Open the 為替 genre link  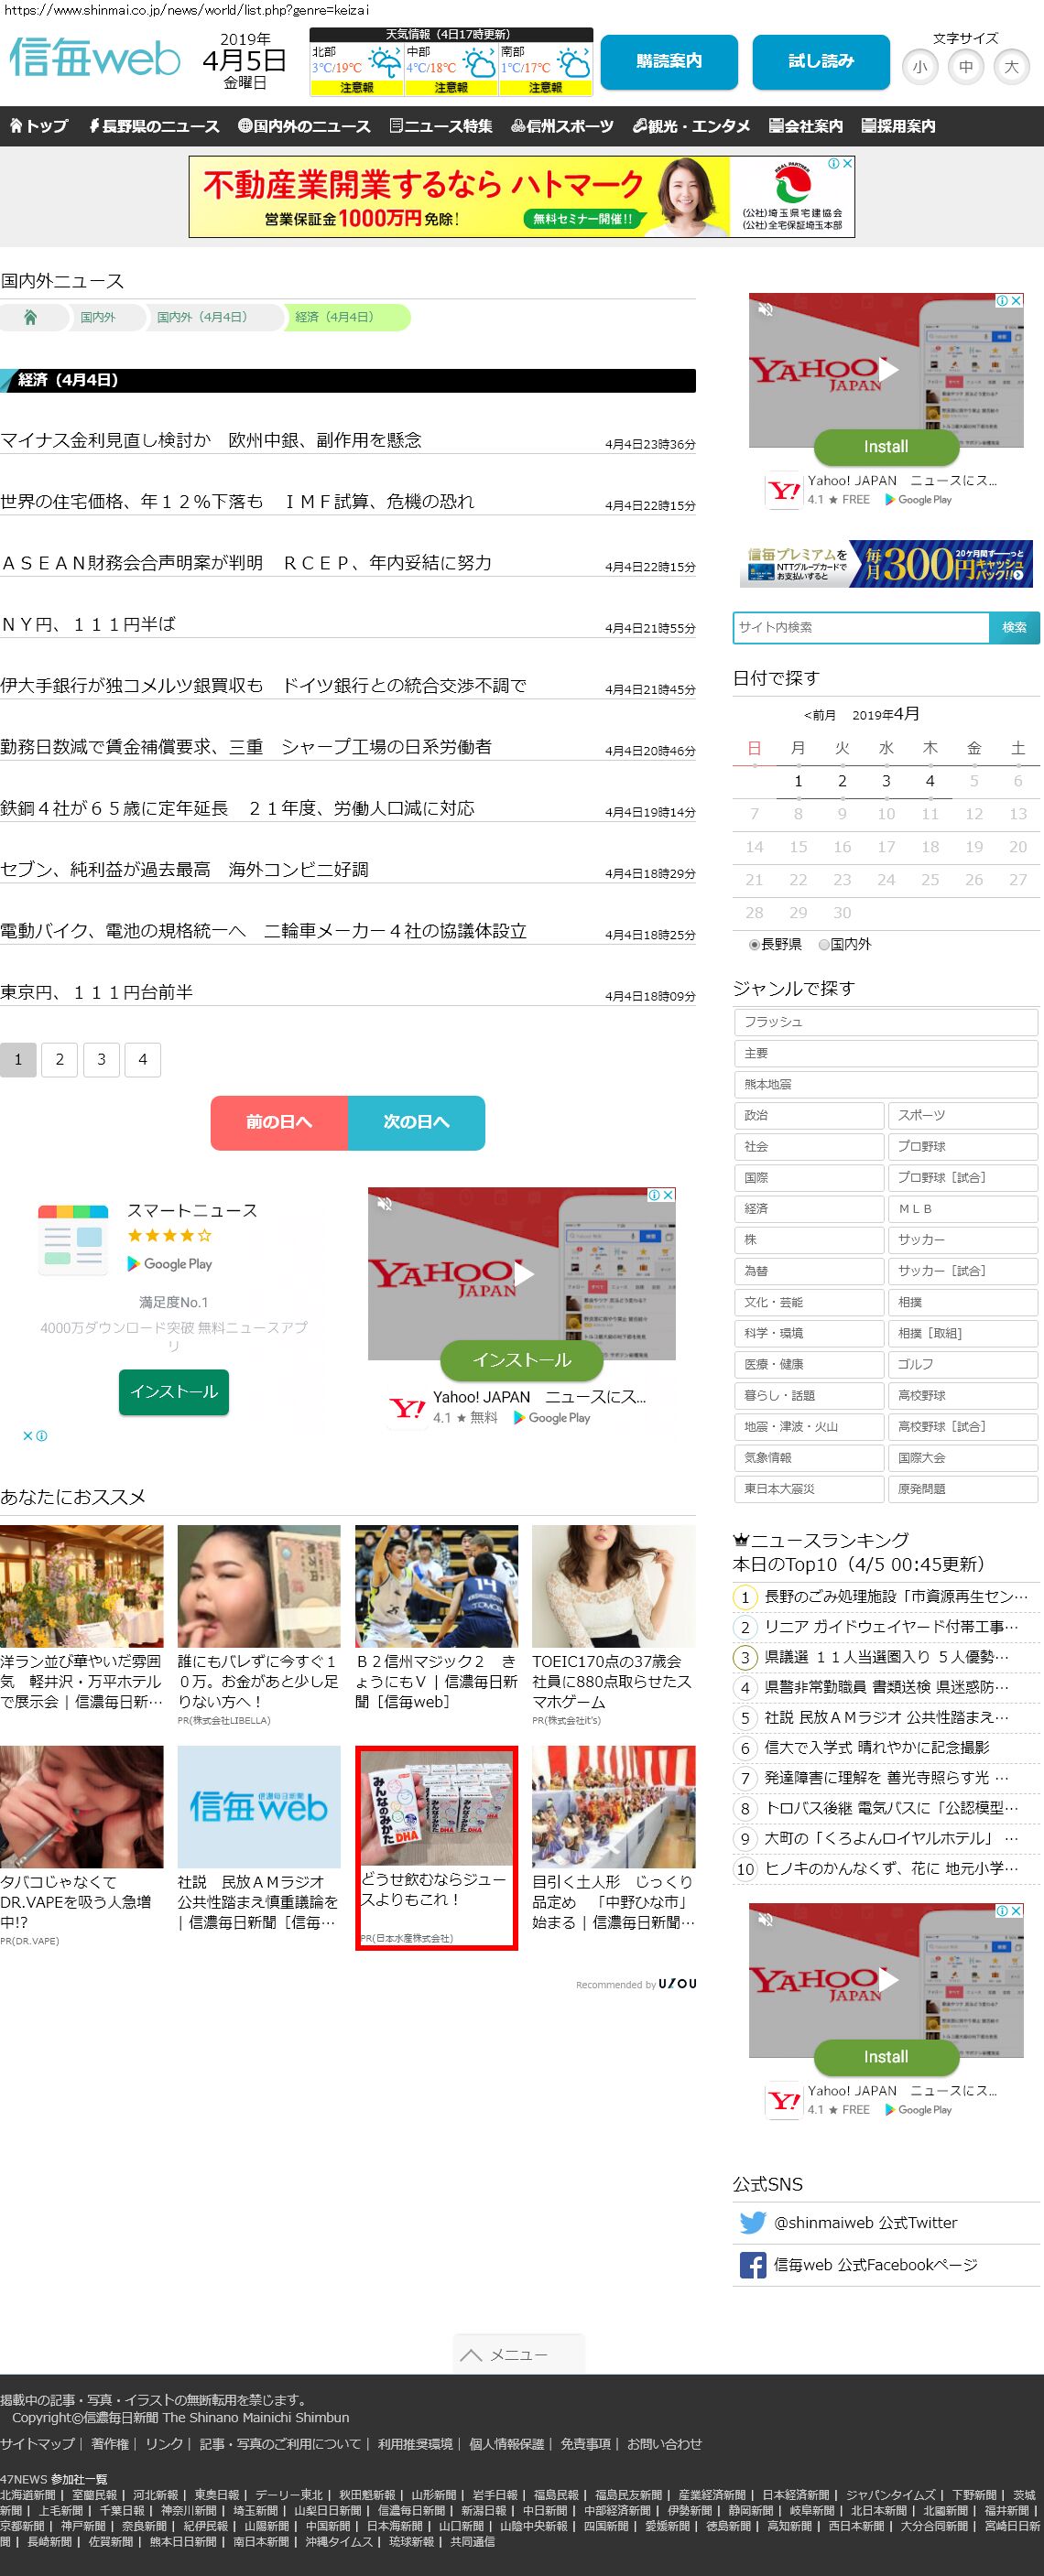[808, 1270]
